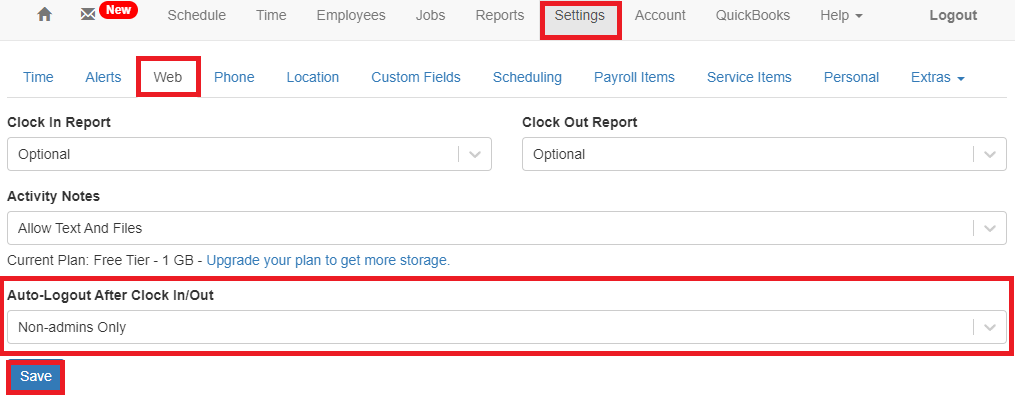Screen dimensions: 1015x404
Task: Select the Payroll Items tab
Action: click(634, 77)
